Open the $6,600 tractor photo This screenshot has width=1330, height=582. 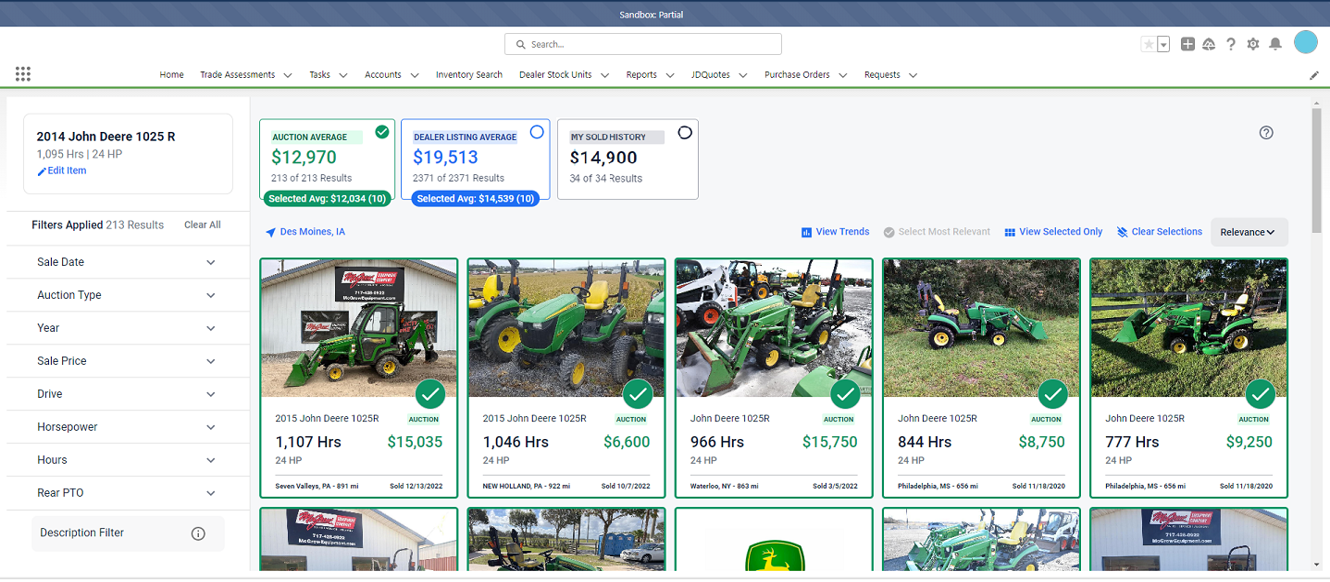pos(566,329)
